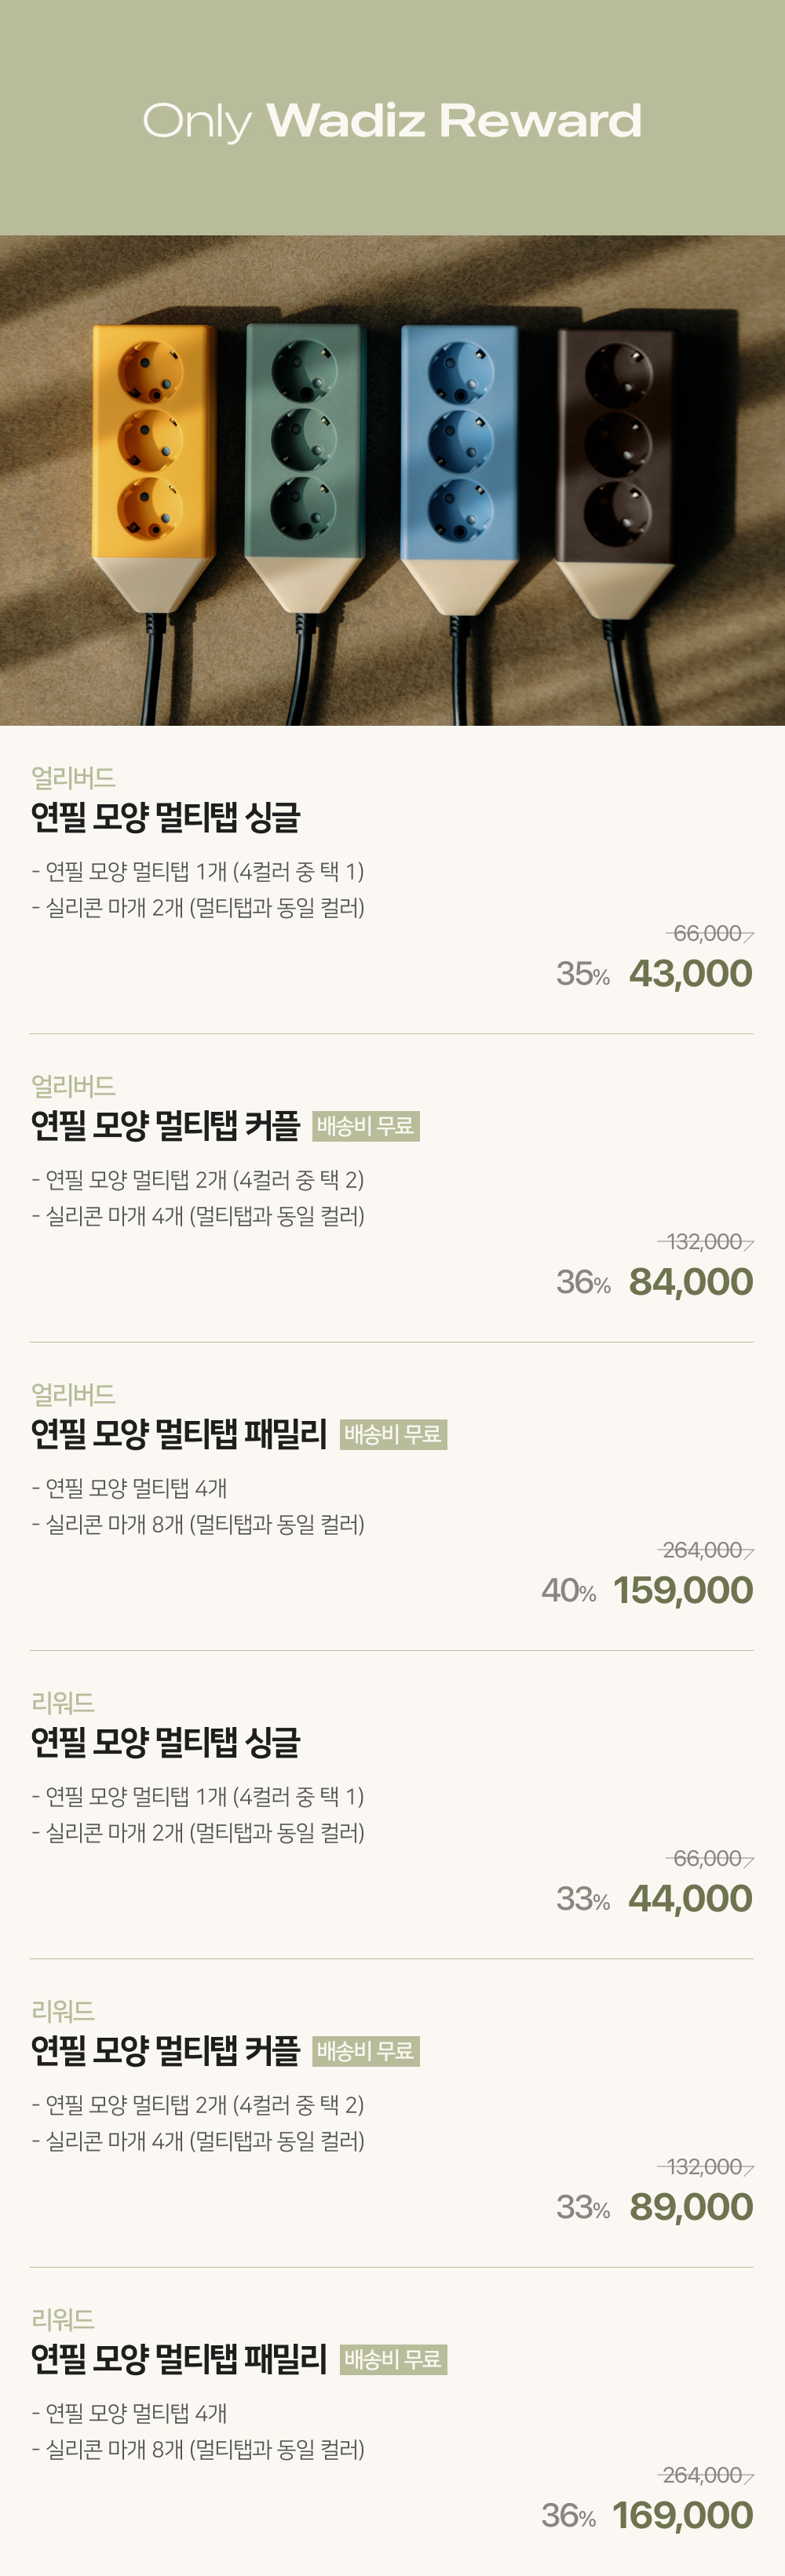Click 배송비 무료 badge on 리워드 커플
The image size is (785, 2576).
pyautogui.click(x=365, y=2051)
